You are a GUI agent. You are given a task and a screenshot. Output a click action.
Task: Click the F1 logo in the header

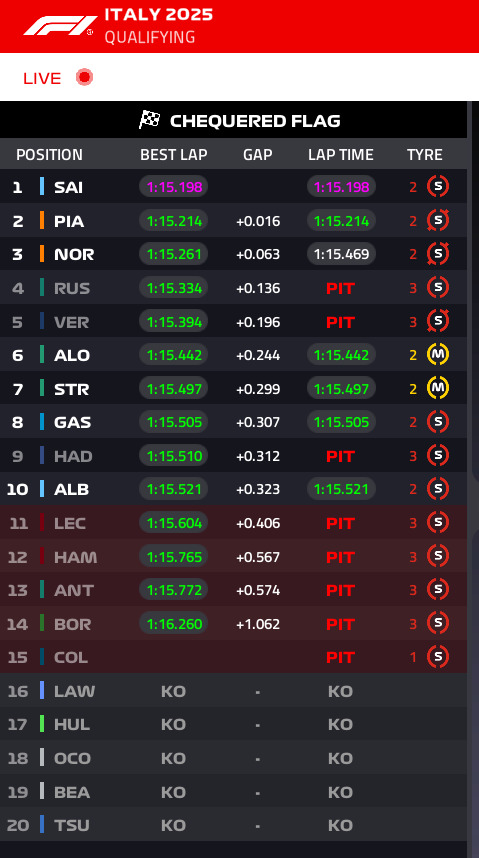pos(60,26)
